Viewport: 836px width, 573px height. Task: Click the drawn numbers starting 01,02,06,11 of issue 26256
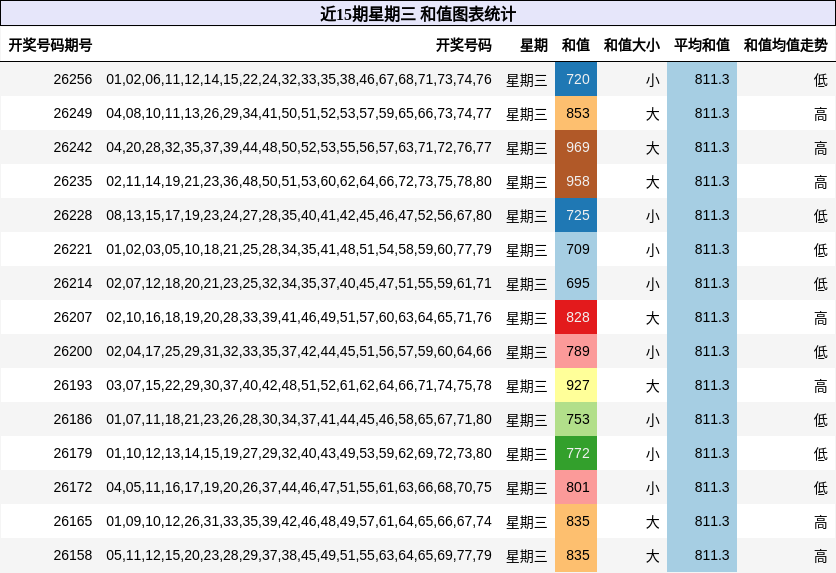click(x=299, y=79)
